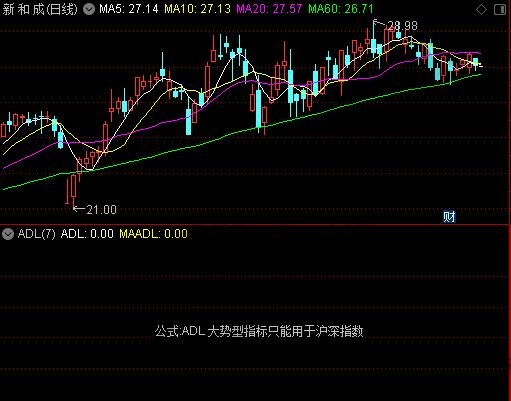Screen dimensions: 511x401
Task: Click the purple MA20: 27.57 label
Action: pyautogui.click(x=269, y=9)
